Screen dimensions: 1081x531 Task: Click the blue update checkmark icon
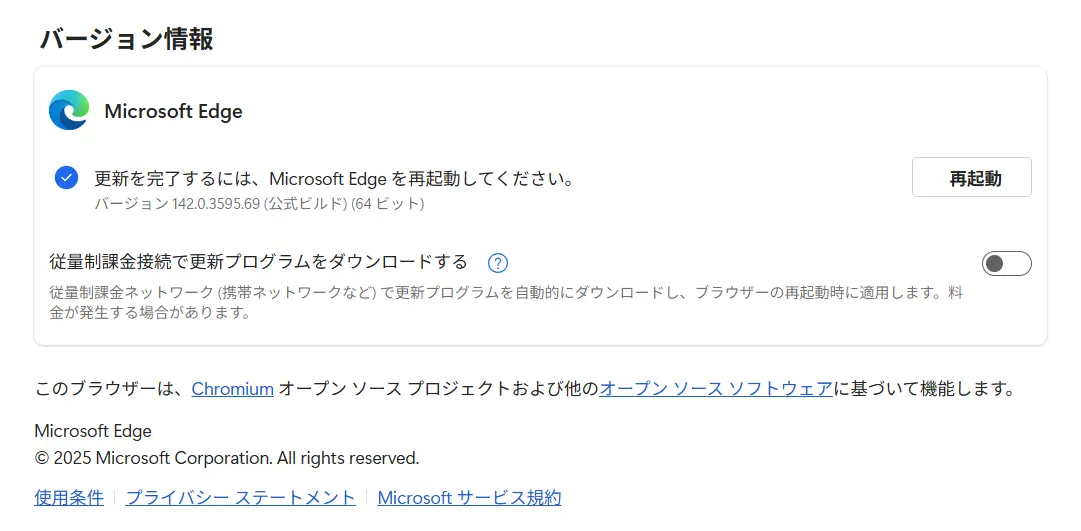66,178
